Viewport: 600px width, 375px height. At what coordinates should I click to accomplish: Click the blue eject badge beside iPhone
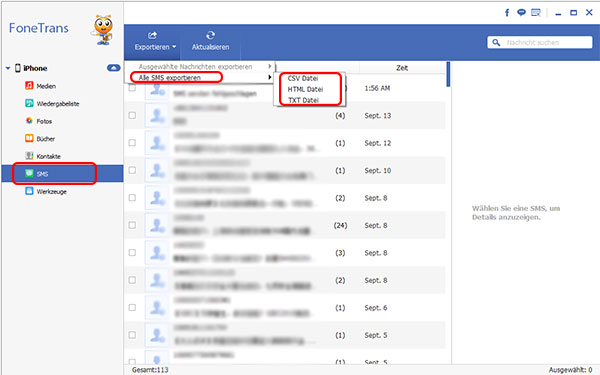pyautogui.click(x=114, y=68)
